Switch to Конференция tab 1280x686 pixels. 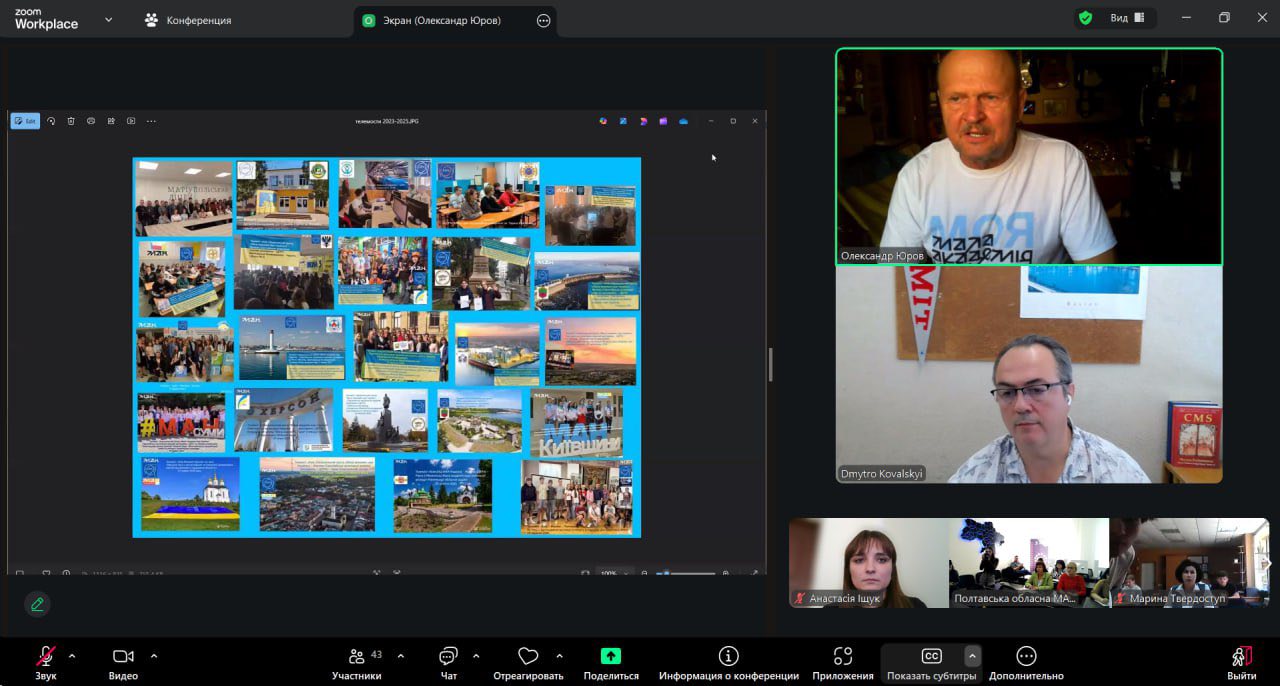187,20
